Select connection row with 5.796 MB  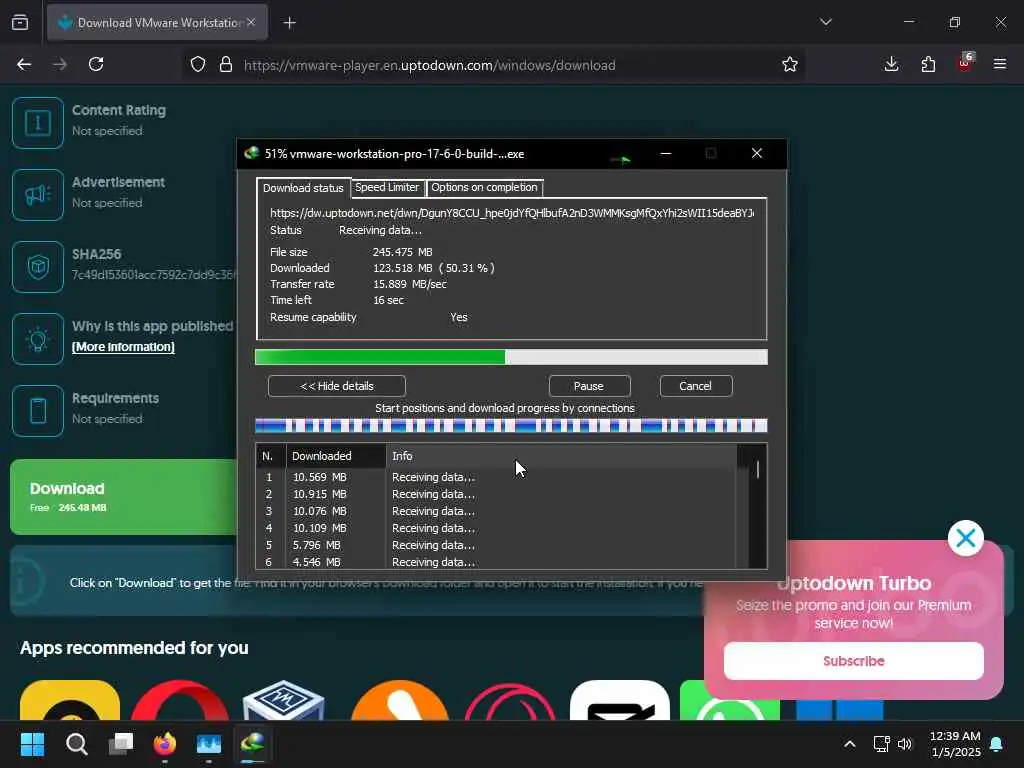coord(496,545)
